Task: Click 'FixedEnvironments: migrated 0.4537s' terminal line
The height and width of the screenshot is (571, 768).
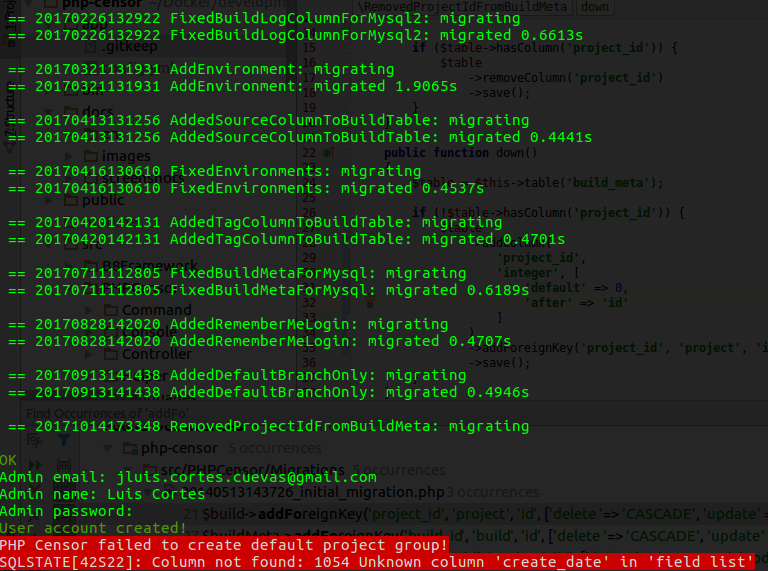Action: point(246,188)
